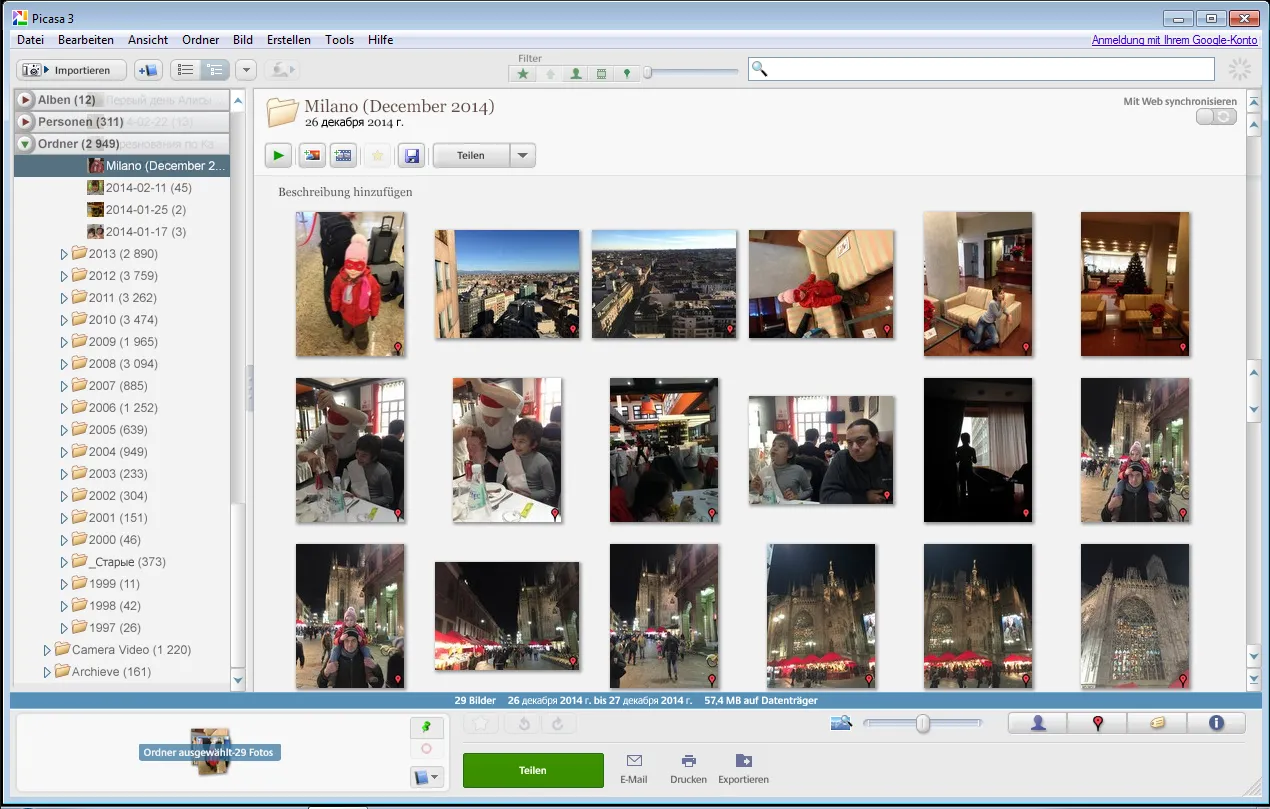
Task: Print photos with Drucken
Action: click(689, 769)
